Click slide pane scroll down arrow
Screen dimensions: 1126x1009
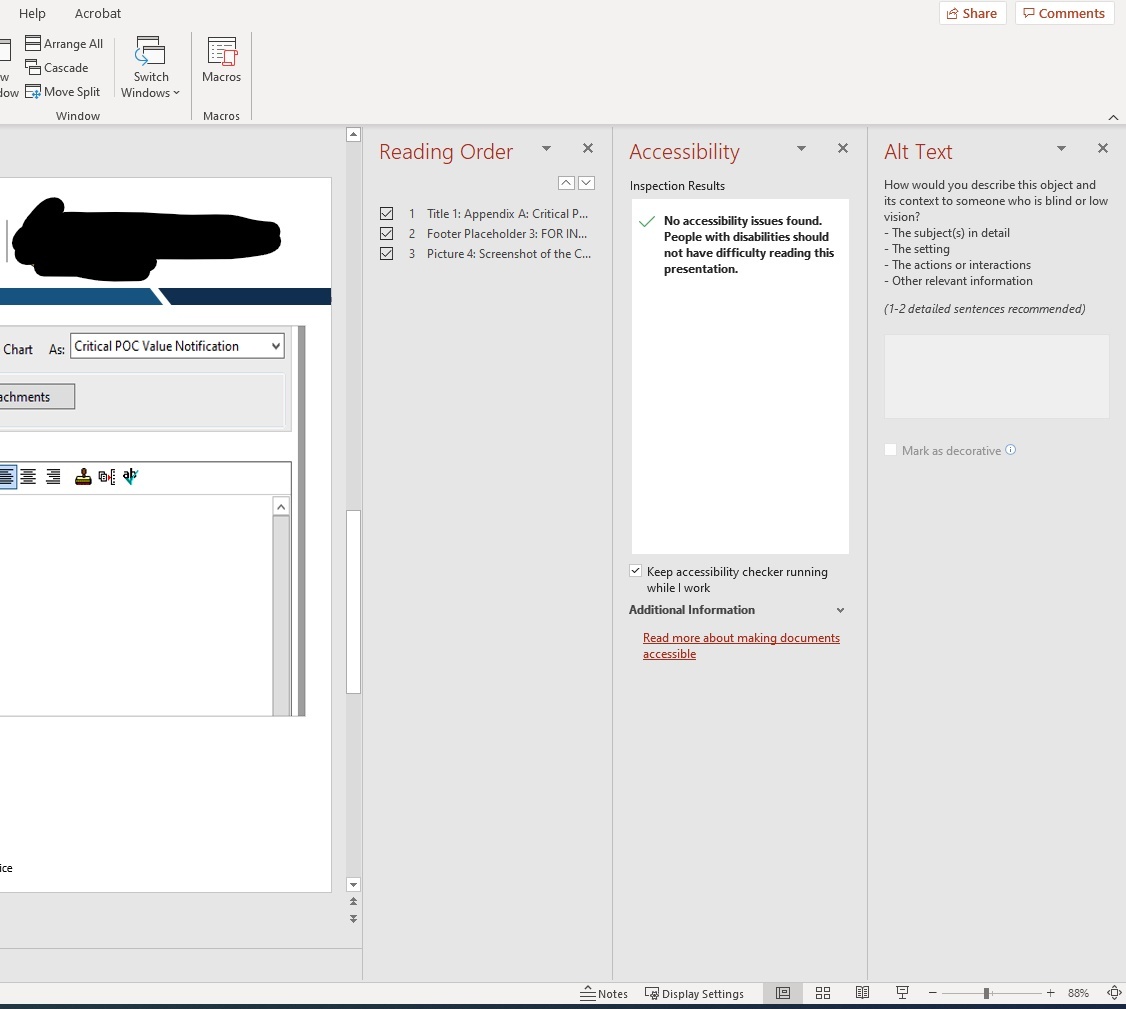coord(353,885)
